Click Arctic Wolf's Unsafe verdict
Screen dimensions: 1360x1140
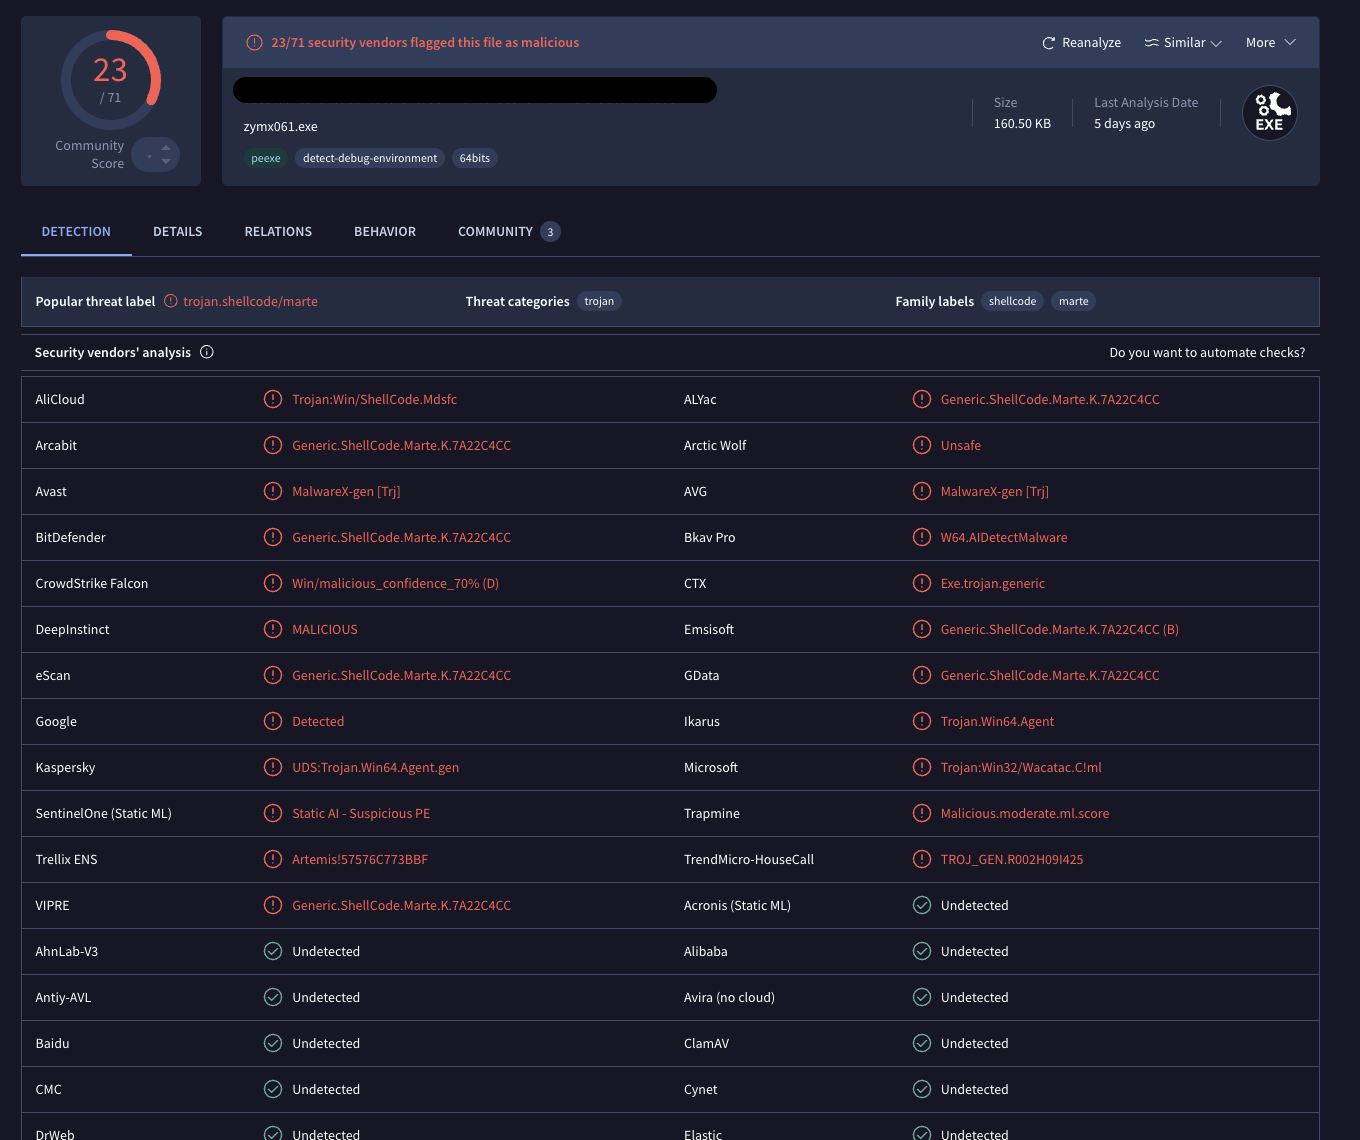pos(961,445)
